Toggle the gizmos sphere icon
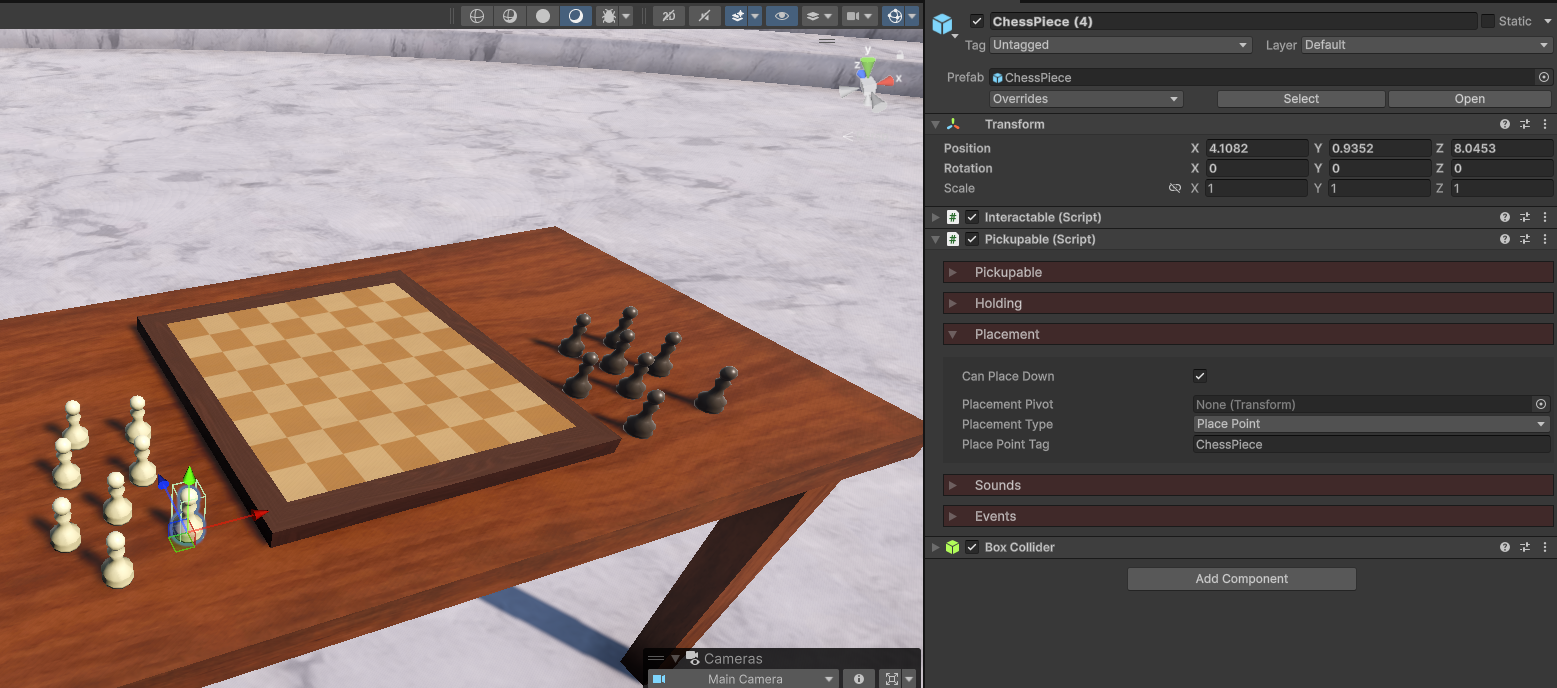The width and height of the screenshot is (1557, 688). point(895,16)
